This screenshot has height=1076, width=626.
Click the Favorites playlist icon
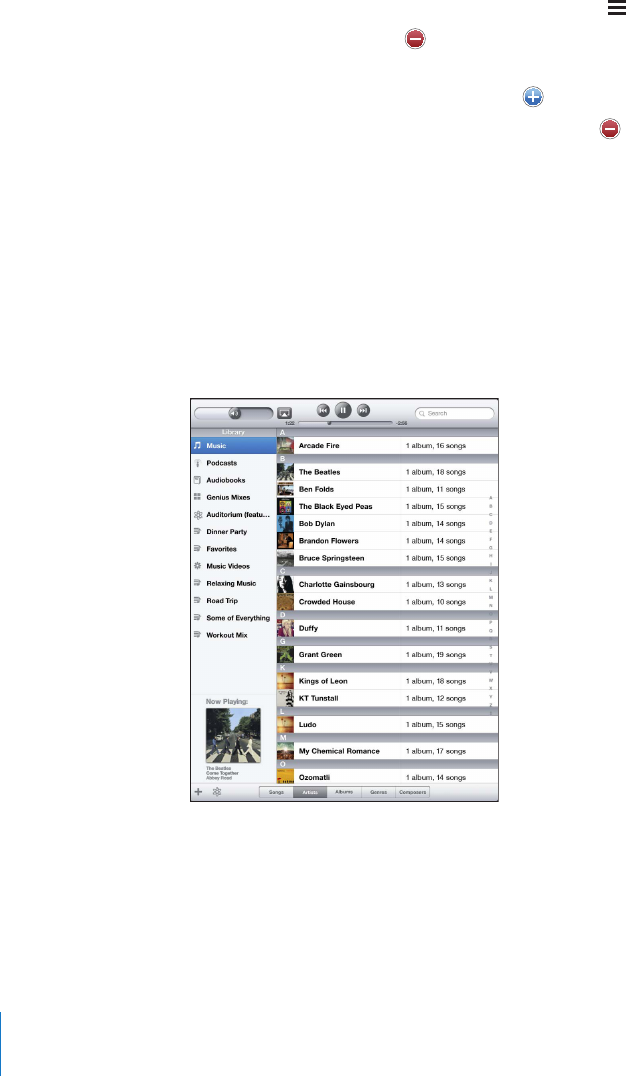(198, 549)
